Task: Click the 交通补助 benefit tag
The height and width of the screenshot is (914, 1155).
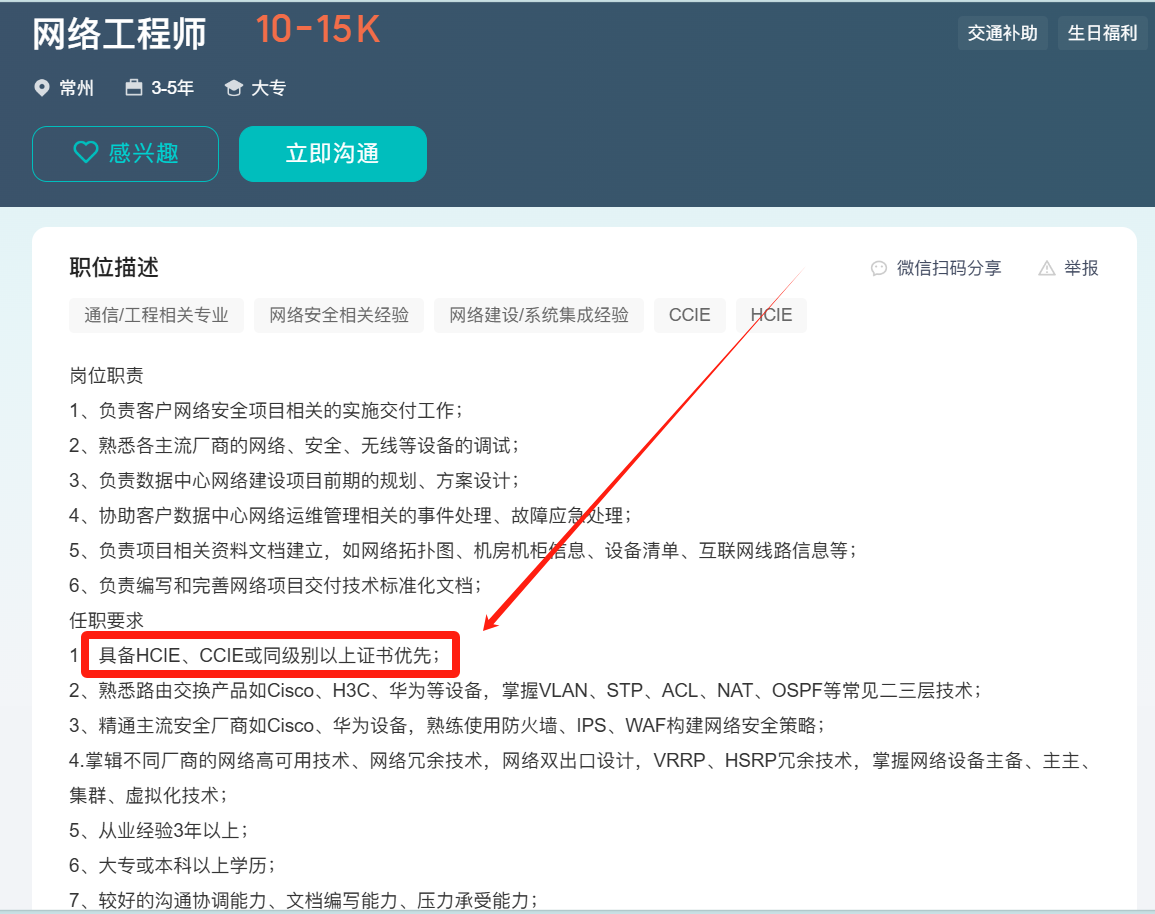Action: (1002, 33)
